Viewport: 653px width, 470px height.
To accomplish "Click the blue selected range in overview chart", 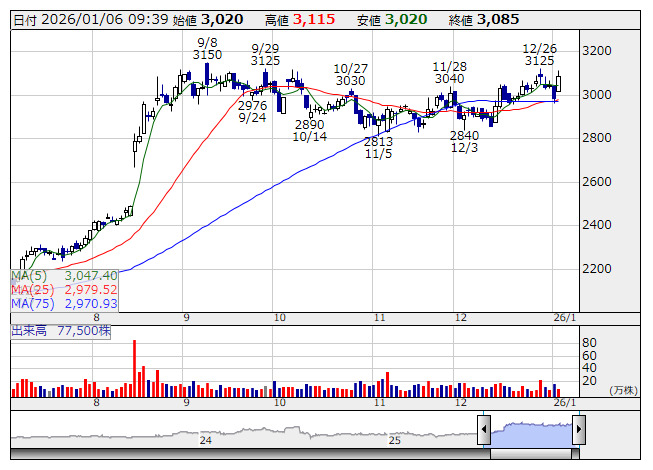I will tap(531, 434).
